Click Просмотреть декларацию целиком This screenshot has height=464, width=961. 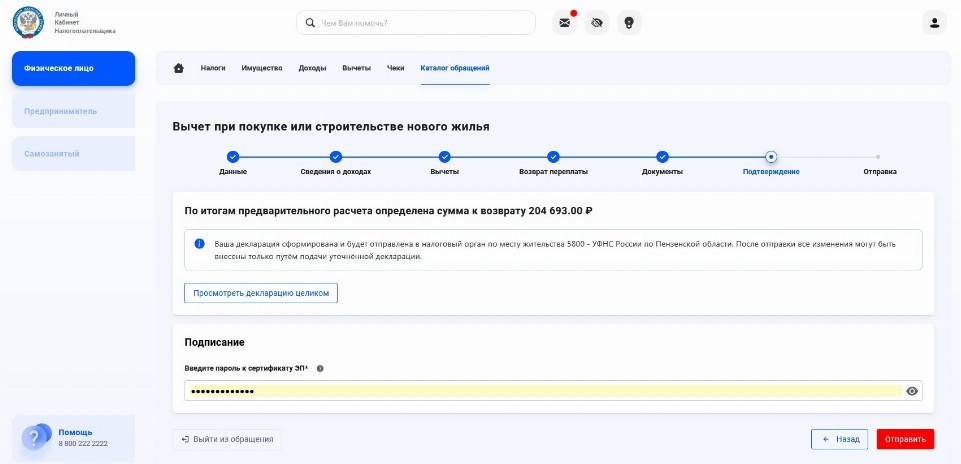(x=261, y=293)
